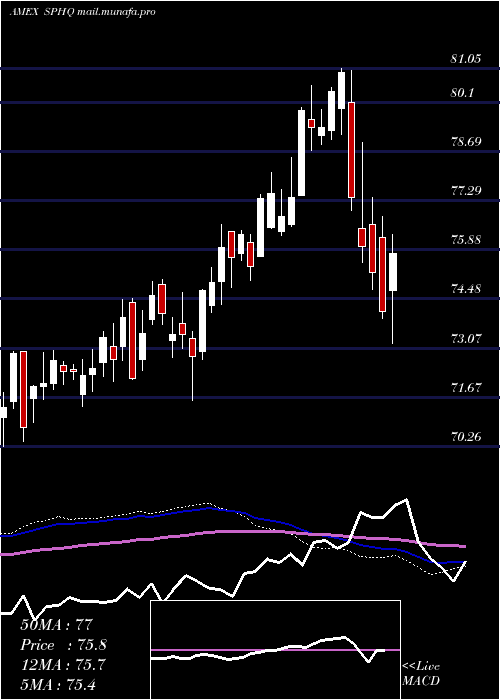Select the 71.67 price level label

click(x=466, y=388)
